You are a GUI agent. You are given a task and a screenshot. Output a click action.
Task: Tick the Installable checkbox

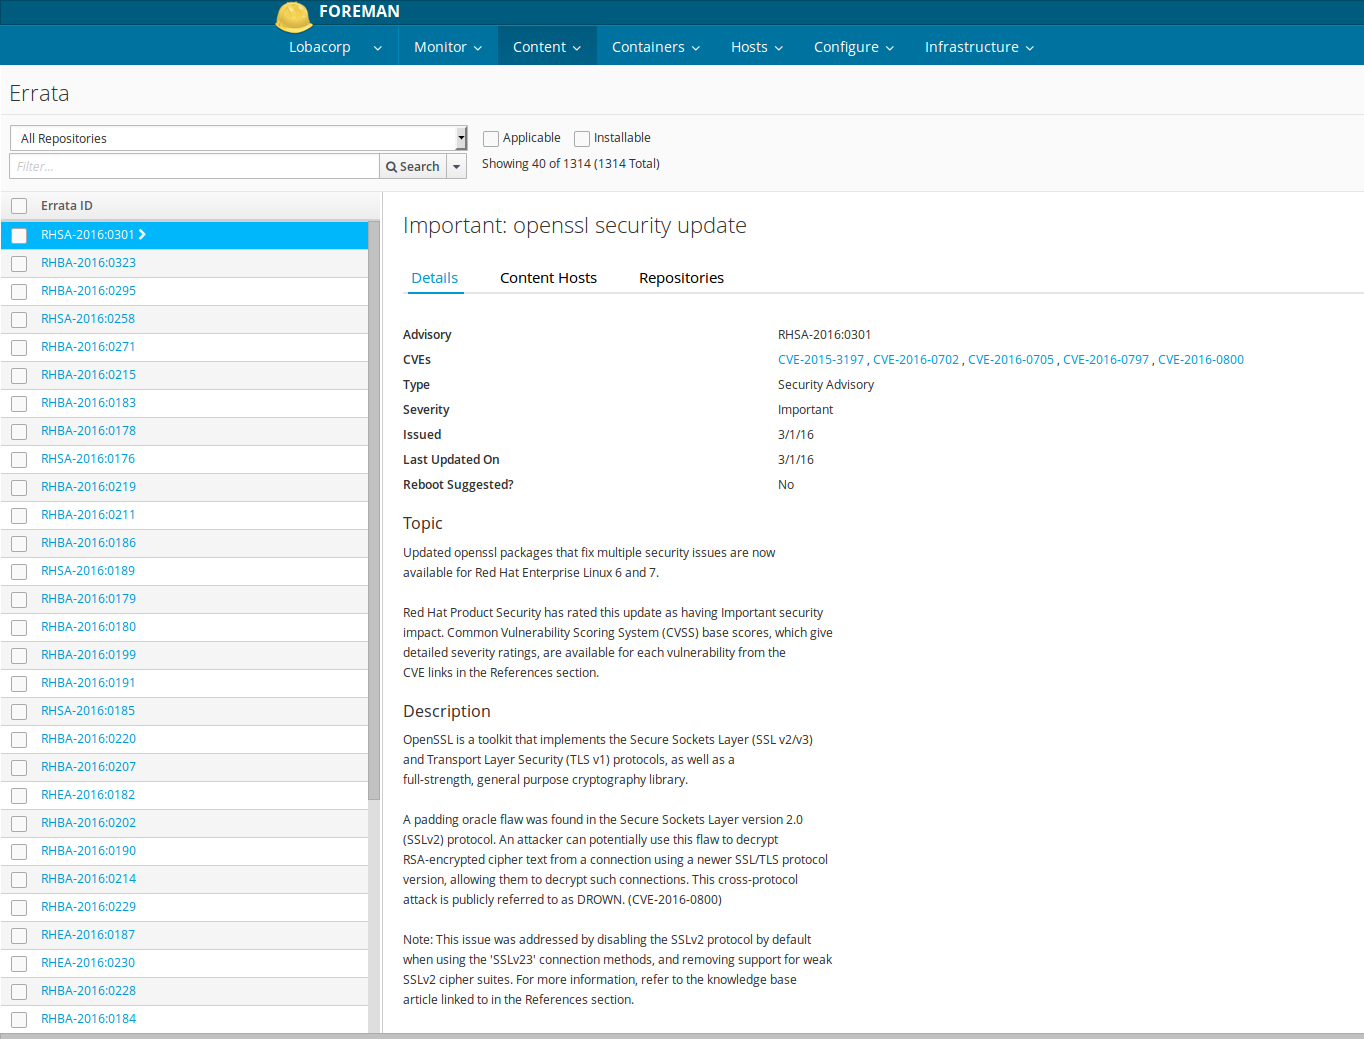tap(582, 139)
